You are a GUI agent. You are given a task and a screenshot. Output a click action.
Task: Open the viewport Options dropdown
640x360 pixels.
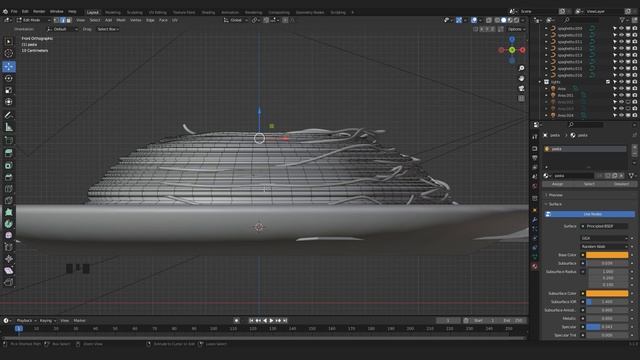point(516,29)
